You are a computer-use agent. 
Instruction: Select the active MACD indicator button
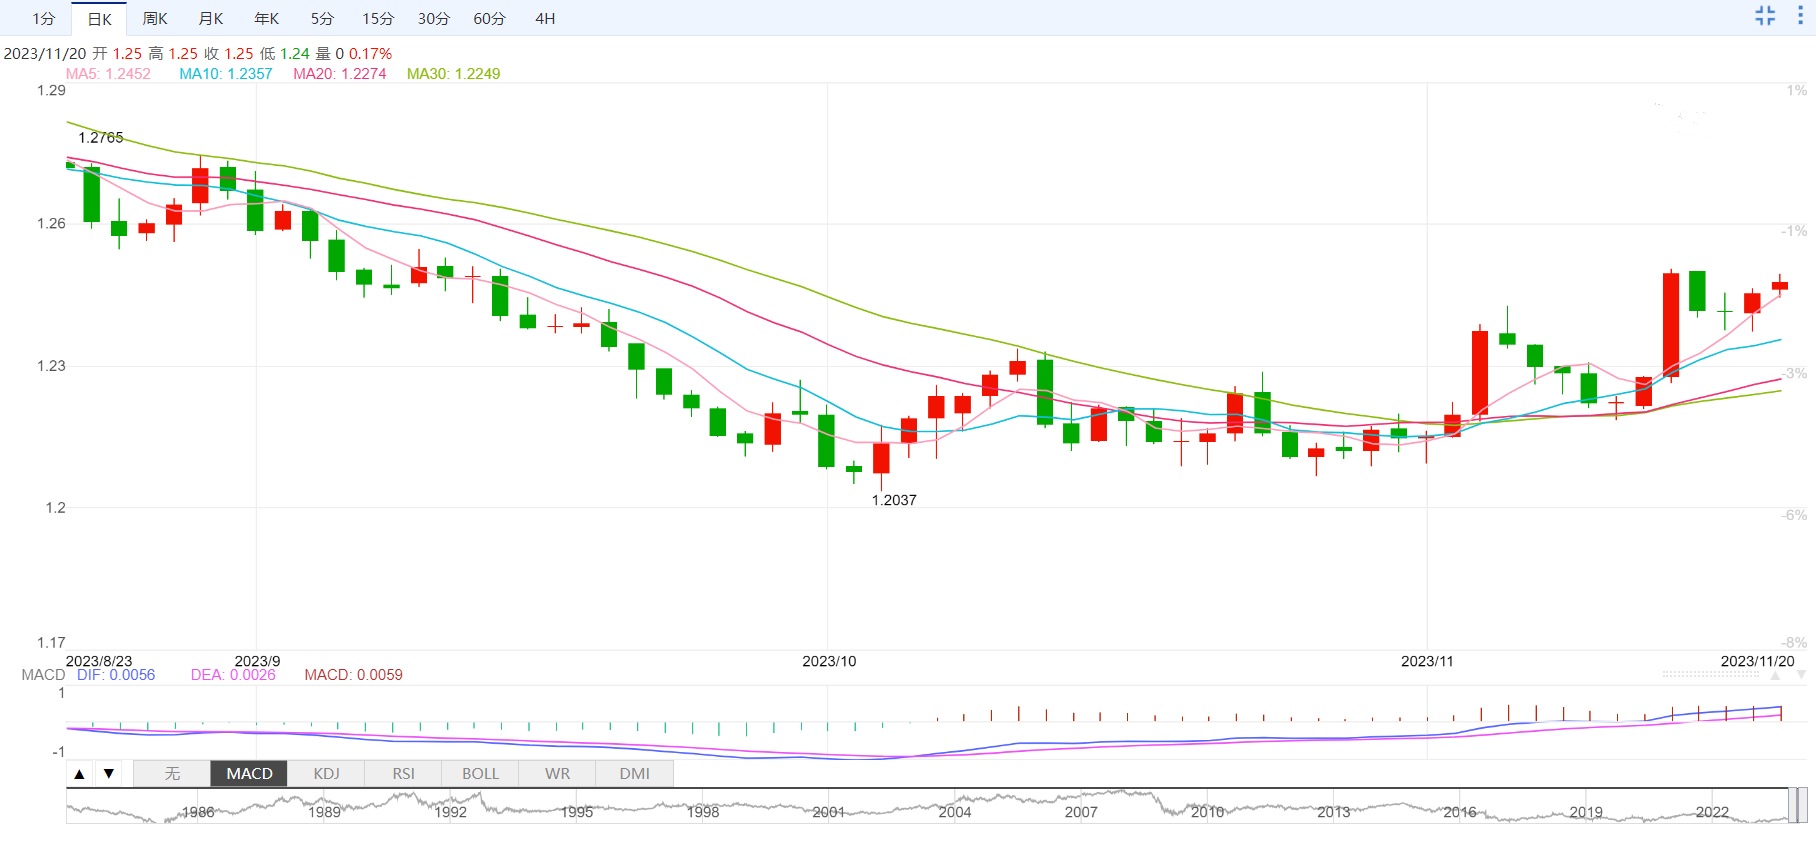pos(249,773)
